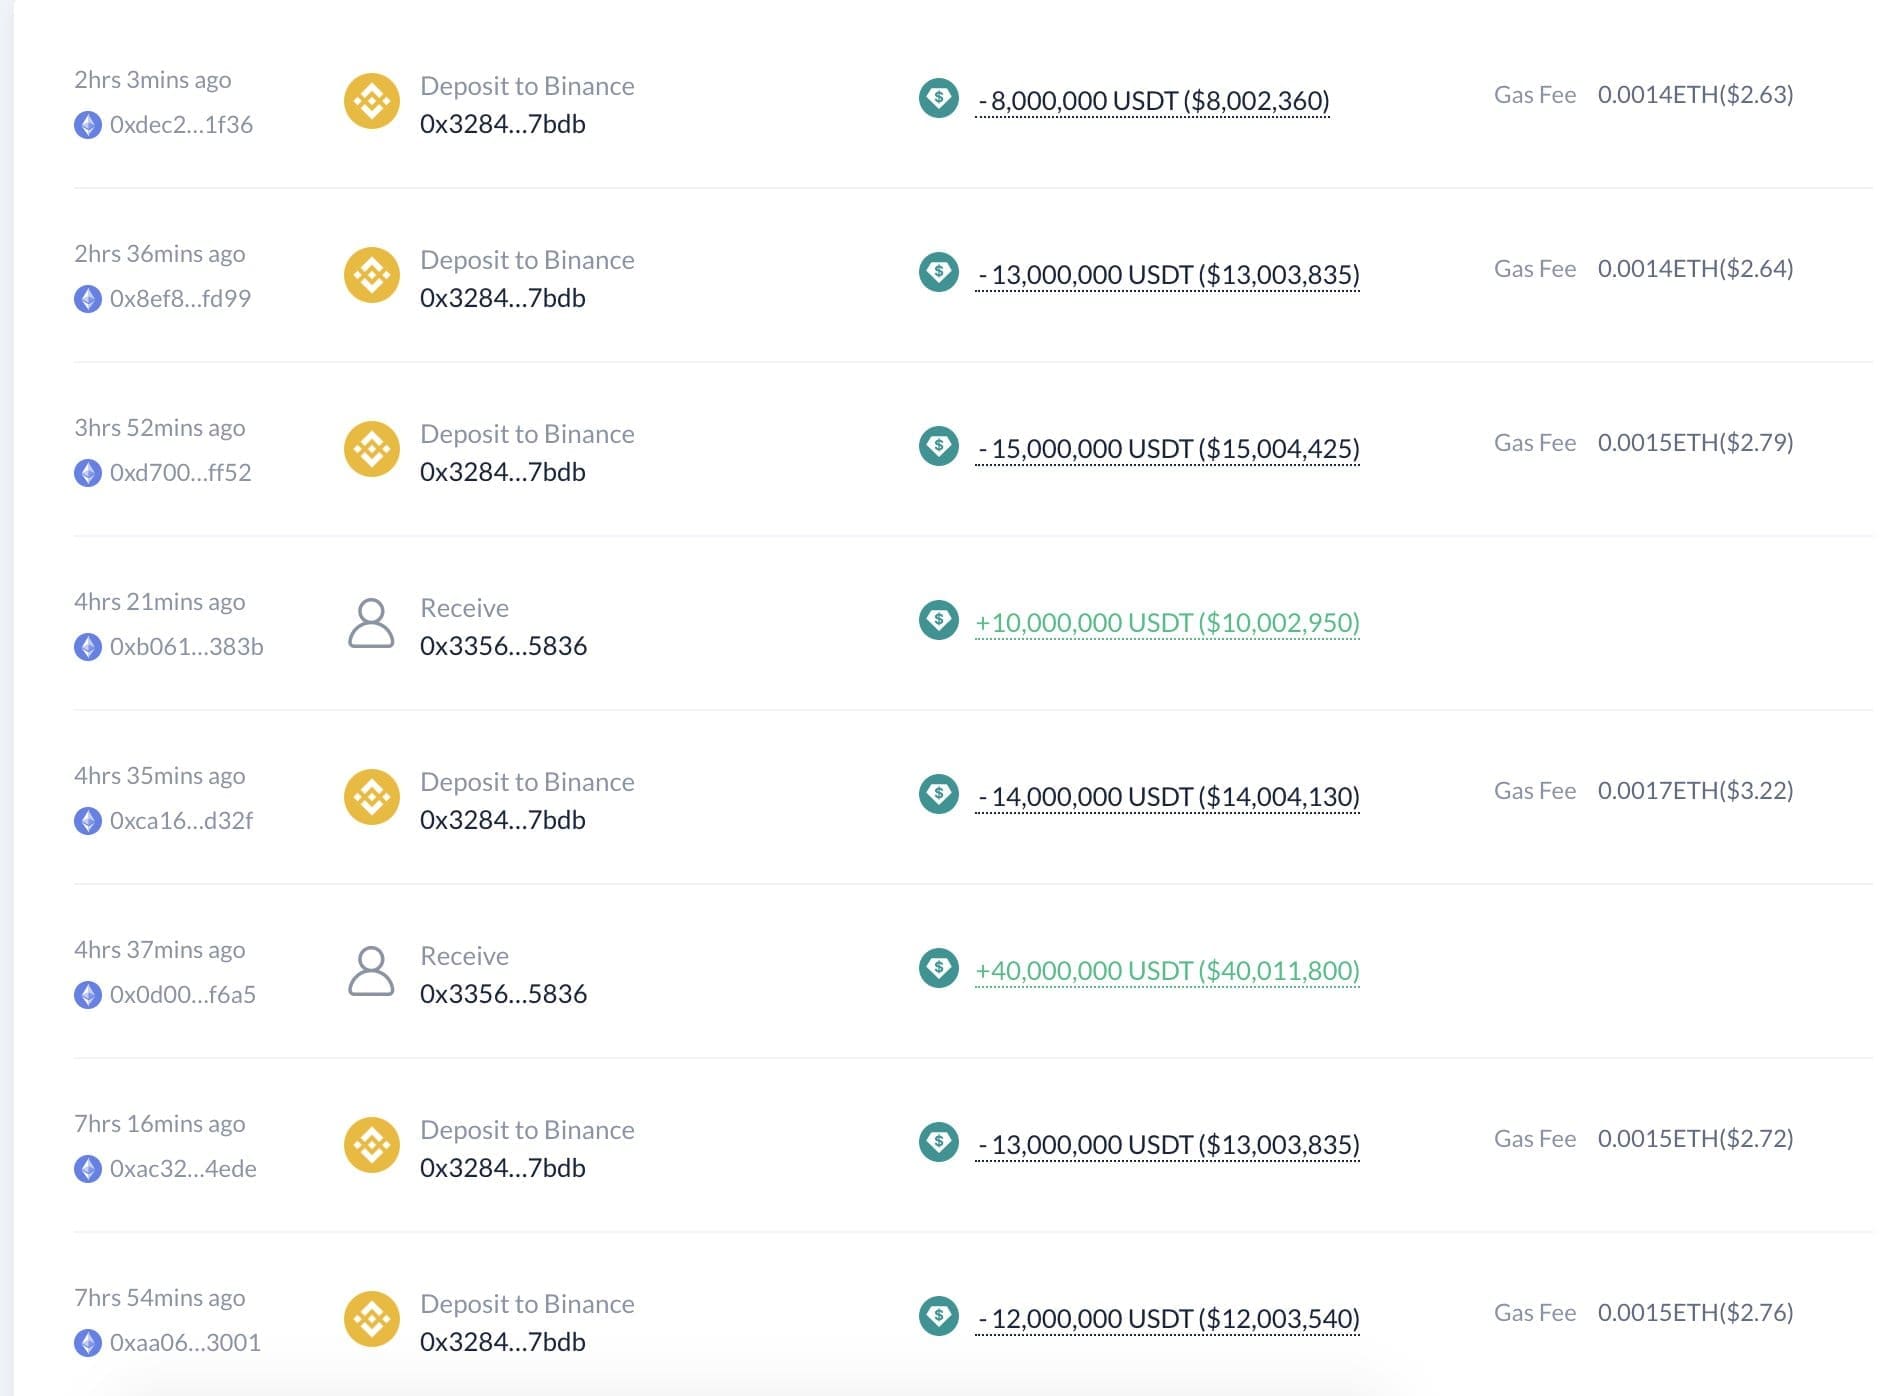Image resolution: width=1886 pixels, height=1396 pixels.
Task: Click Binance logo in 2hrs 36mins ago row
Action: coord(372,275)
